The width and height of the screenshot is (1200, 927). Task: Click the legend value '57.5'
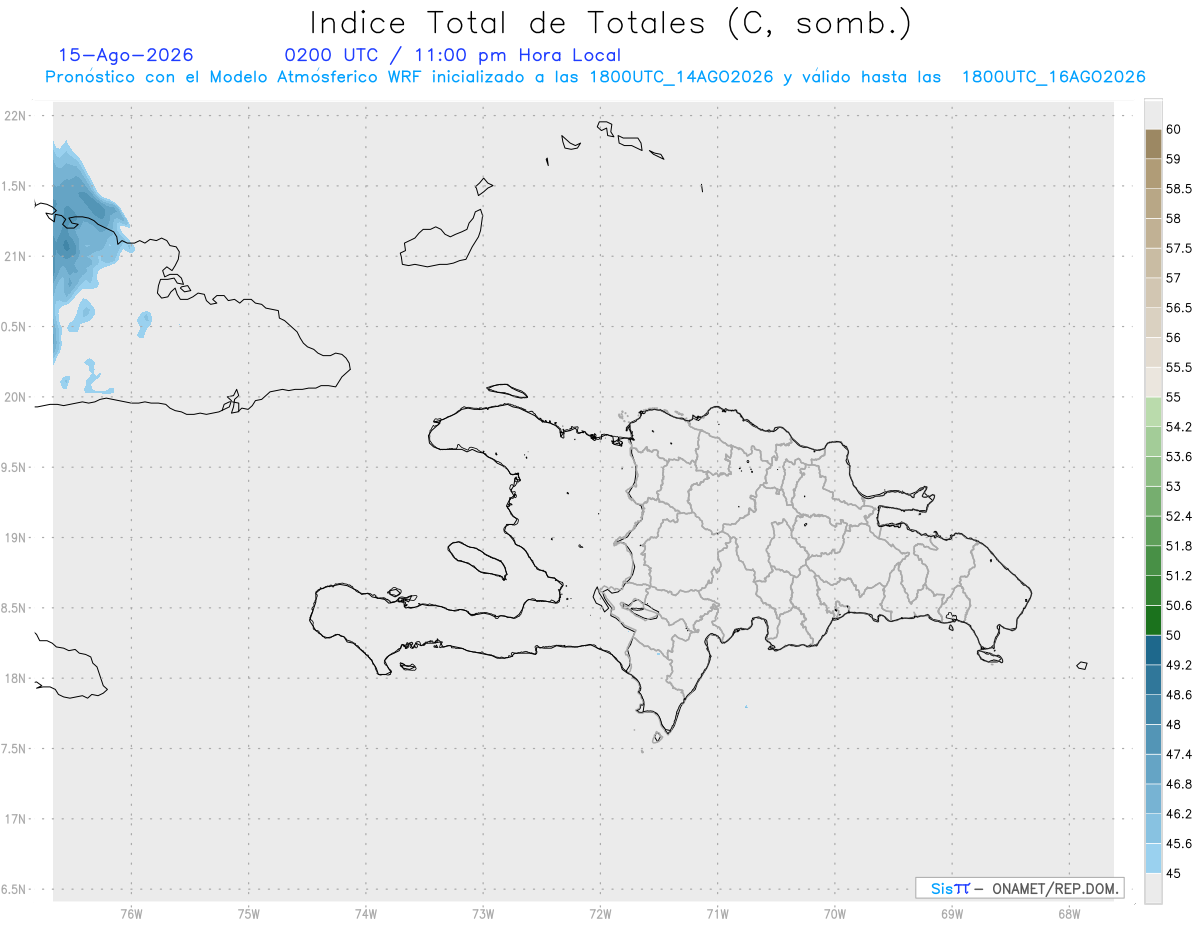coord(1178,248)
